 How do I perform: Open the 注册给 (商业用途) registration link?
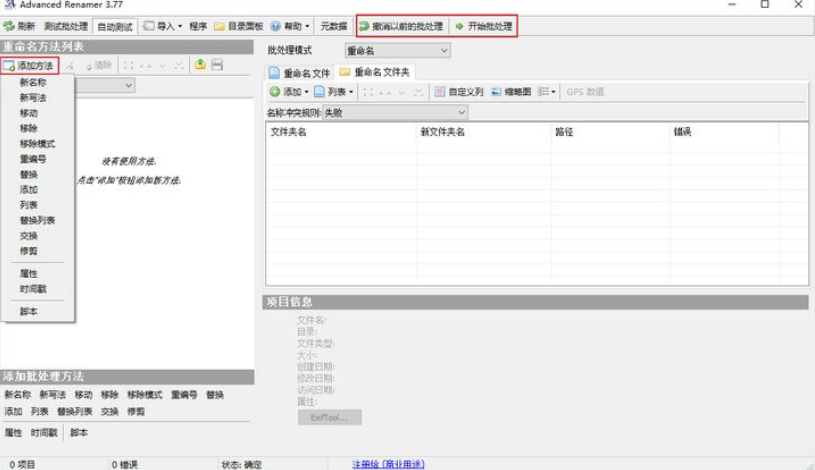pos(388,464)
